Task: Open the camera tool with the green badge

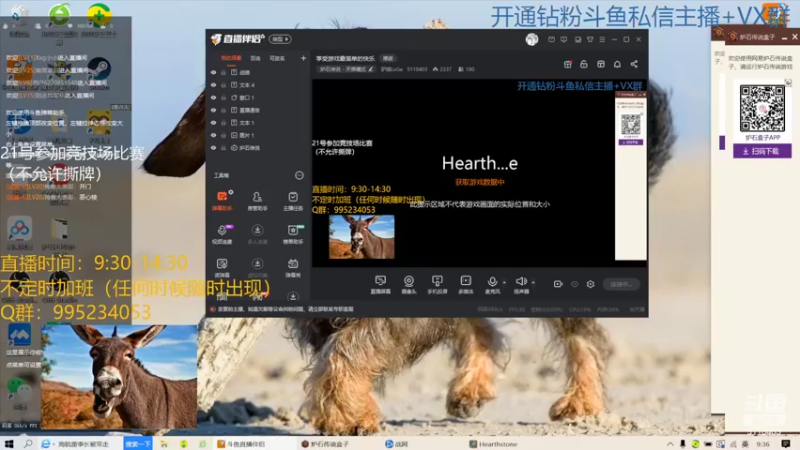Action: coord(293,234)
